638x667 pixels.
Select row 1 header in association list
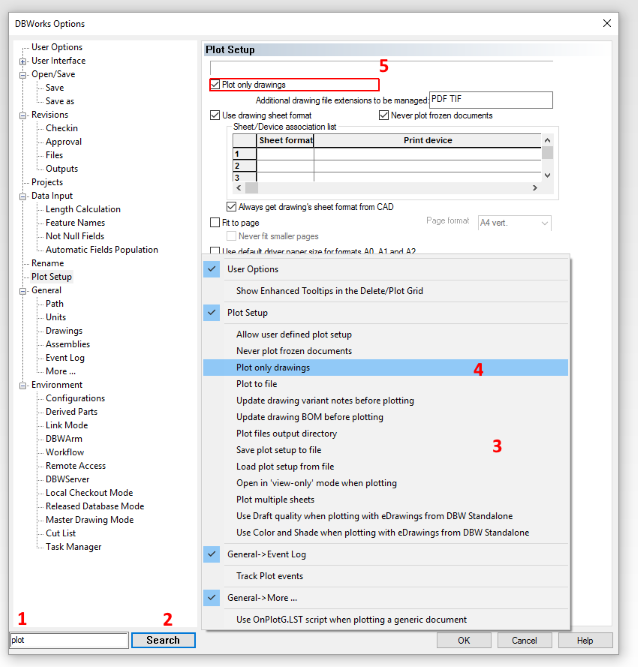(x=245, y=154)
